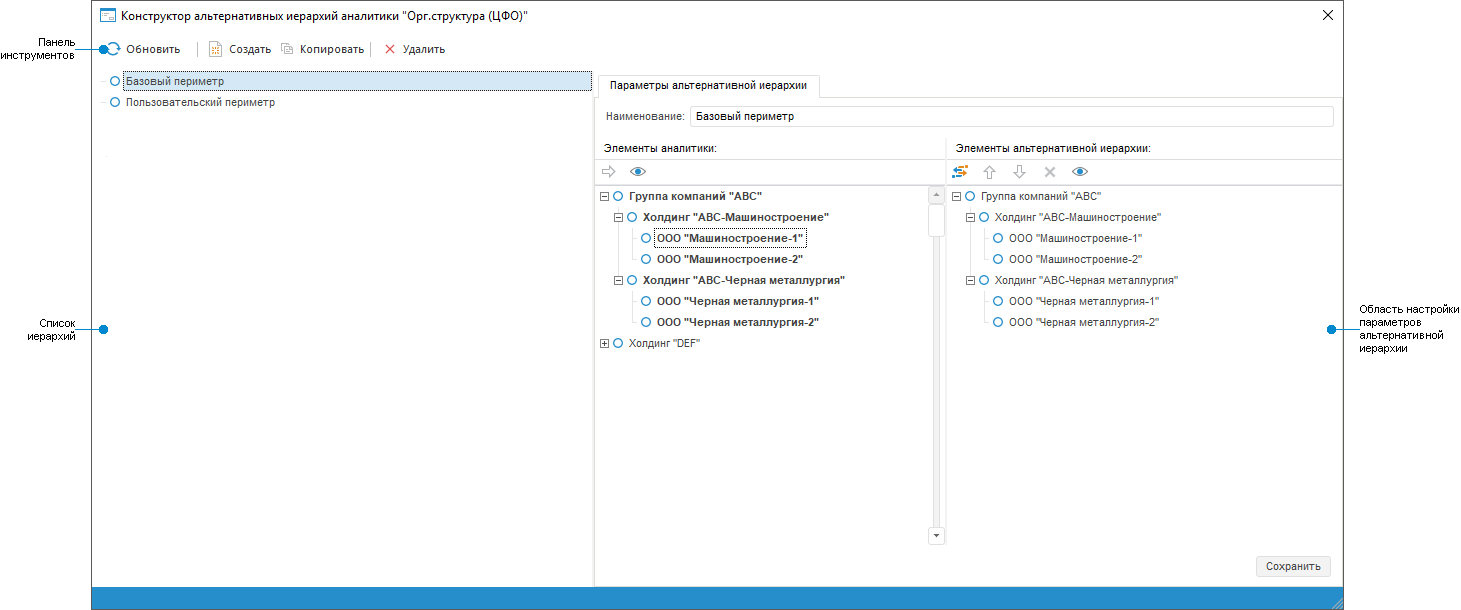Collapse Холдинг "ABC-Черная металлургия" in analytics tree

(618, 280)
